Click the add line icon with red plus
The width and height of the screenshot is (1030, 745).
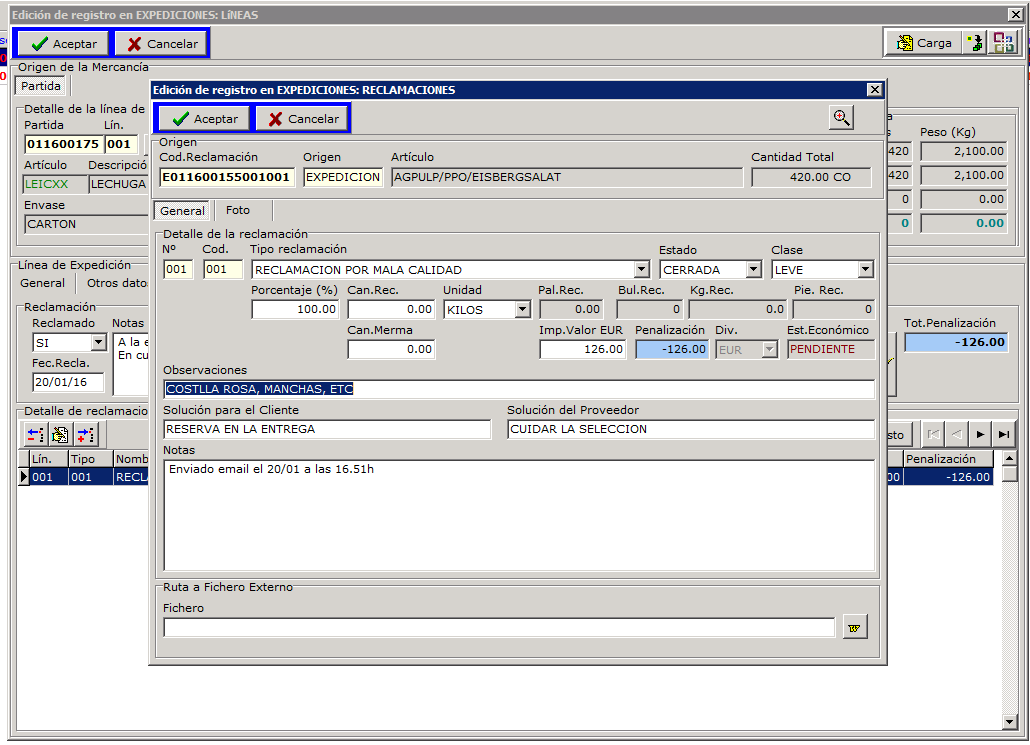coord(85,435)
